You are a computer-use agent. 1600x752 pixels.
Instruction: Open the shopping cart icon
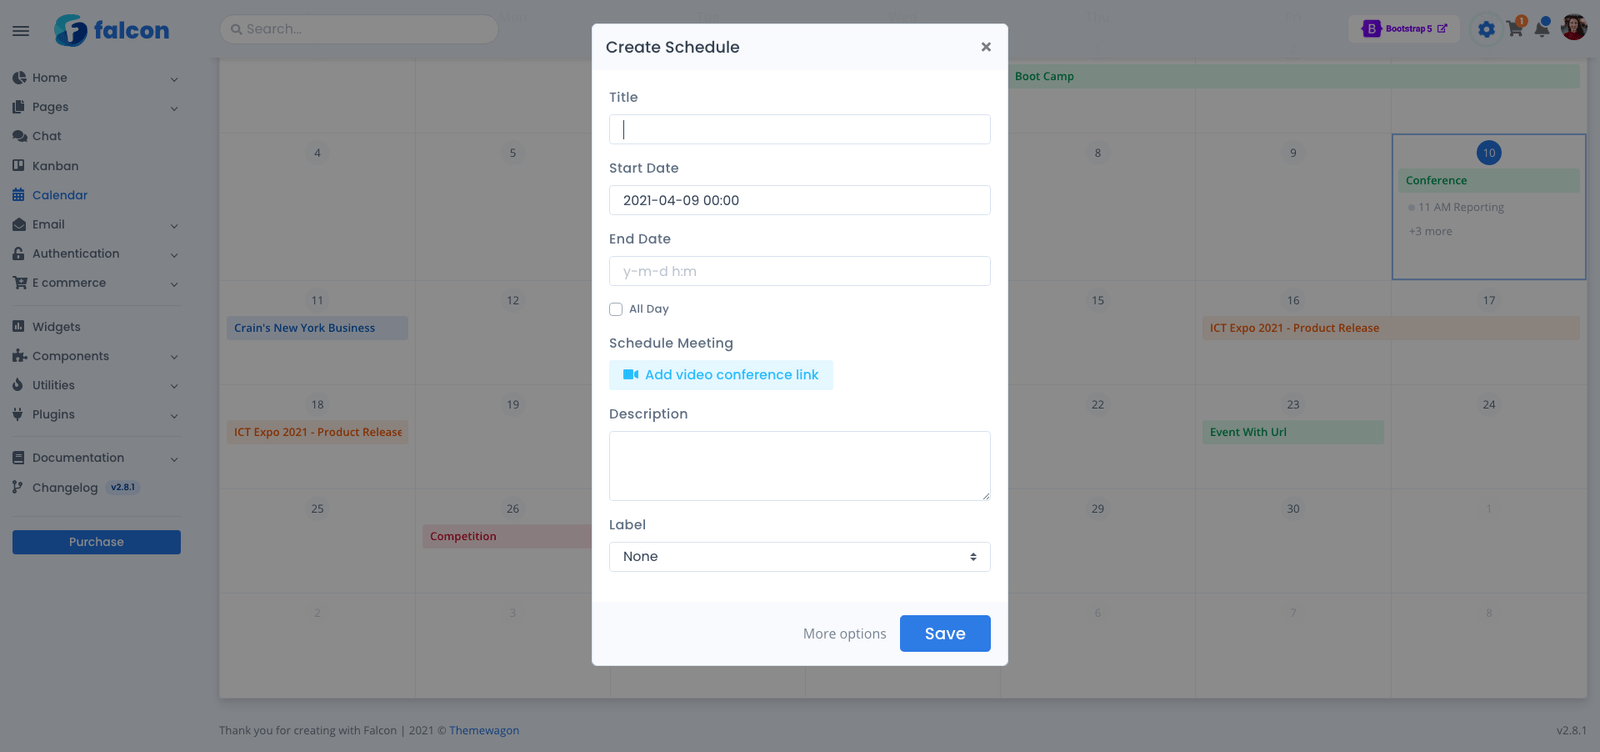click(x=1515, y=29)
